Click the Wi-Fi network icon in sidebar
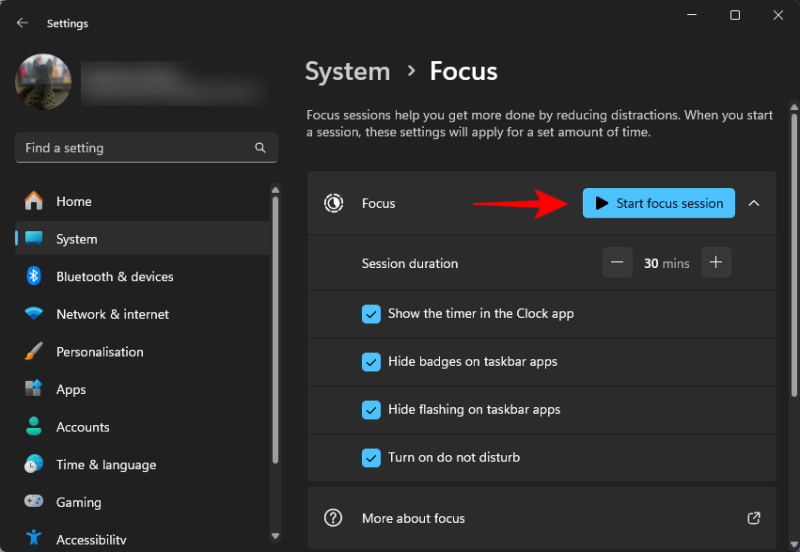Viewport: 800px width, 552px height. pos(34,313)
